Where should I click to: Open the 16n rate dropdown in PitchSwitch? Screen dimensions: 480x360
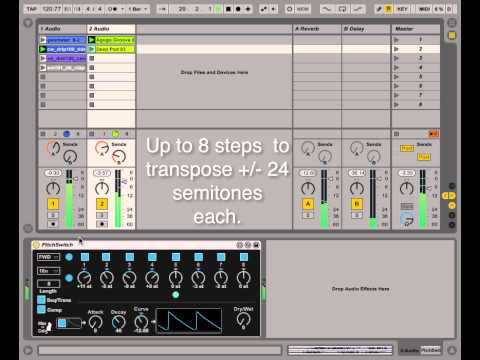coord(49,271)
